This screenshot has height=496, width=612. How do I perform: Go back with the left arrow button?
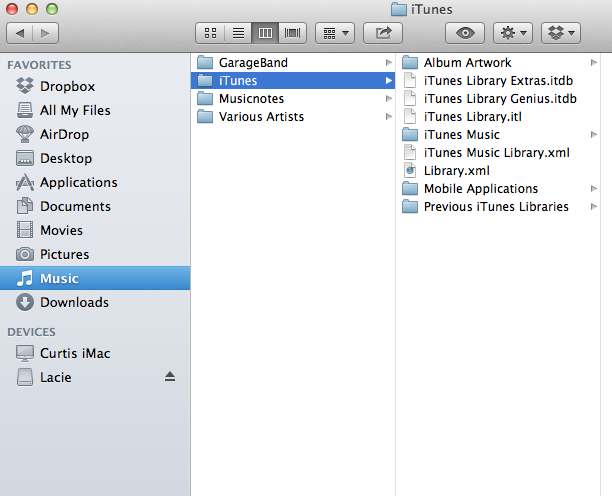(20, 33)
